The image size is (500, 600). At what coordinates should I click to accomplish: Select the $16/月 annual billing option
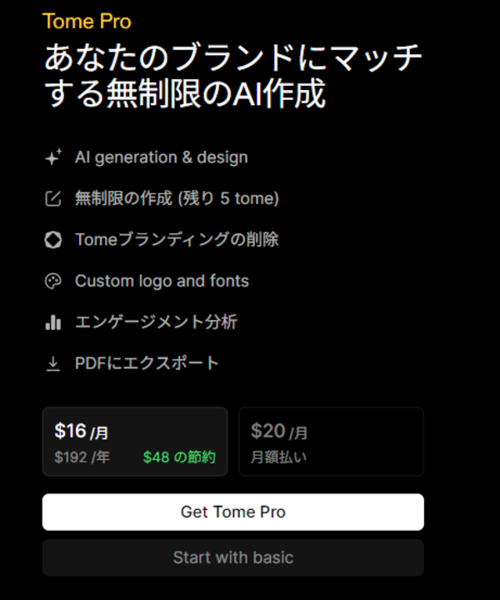tap(135, 442)
